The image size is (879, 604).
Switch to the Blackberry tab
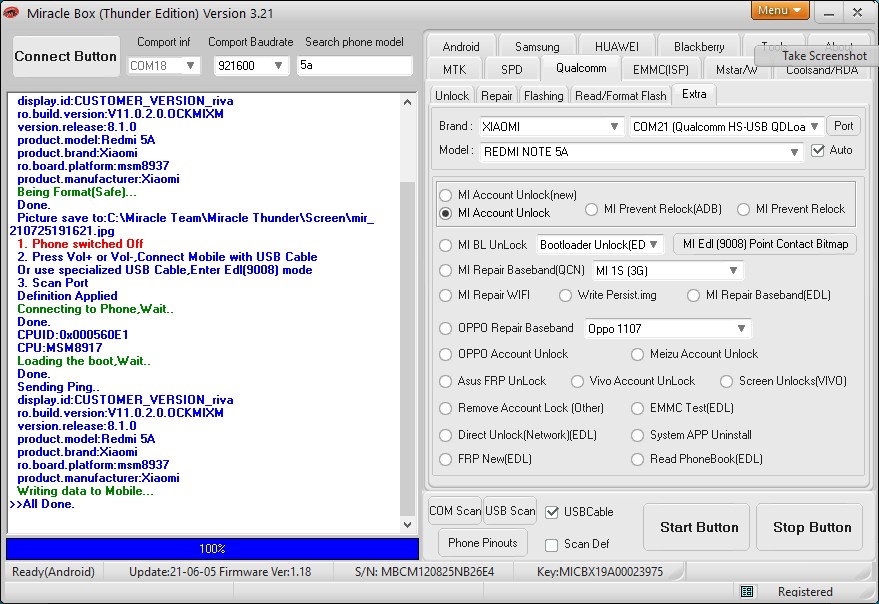point(699,47)
